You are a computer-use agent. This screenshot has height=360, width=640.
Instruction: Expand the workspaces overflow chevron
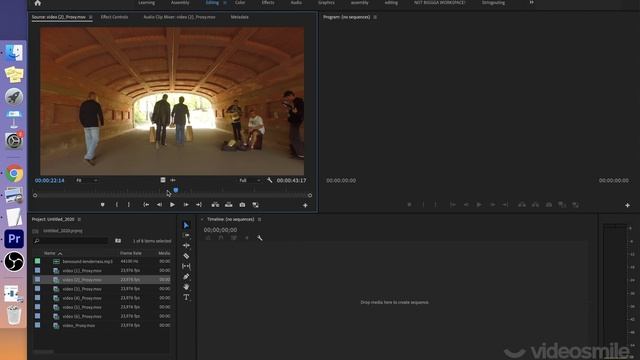pos(531,2)
